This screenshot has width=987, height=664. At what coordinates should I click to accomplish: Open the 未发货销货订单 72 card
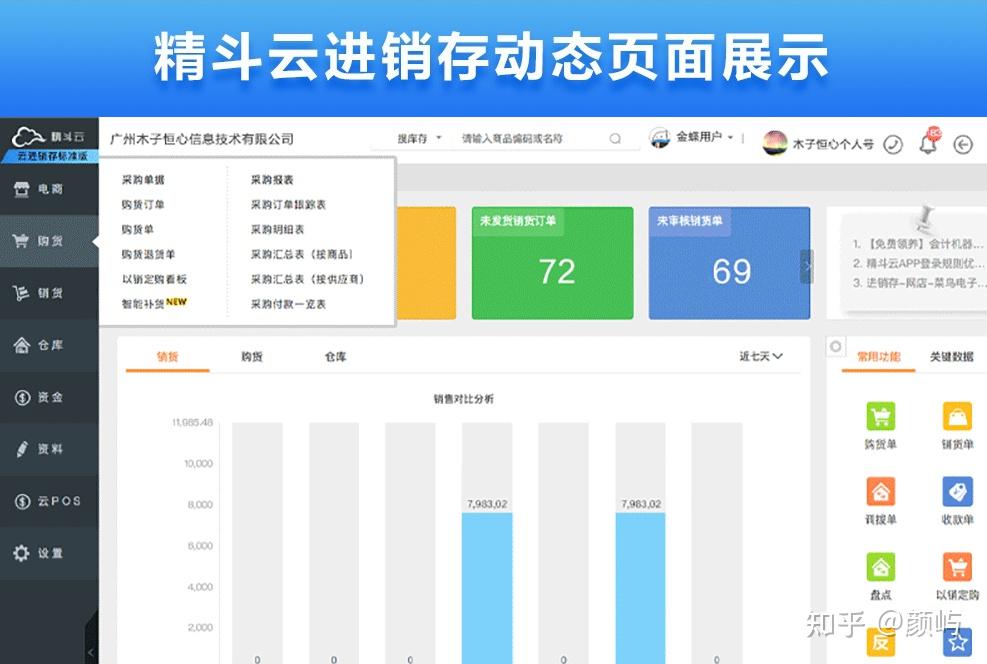coord(553,263)
